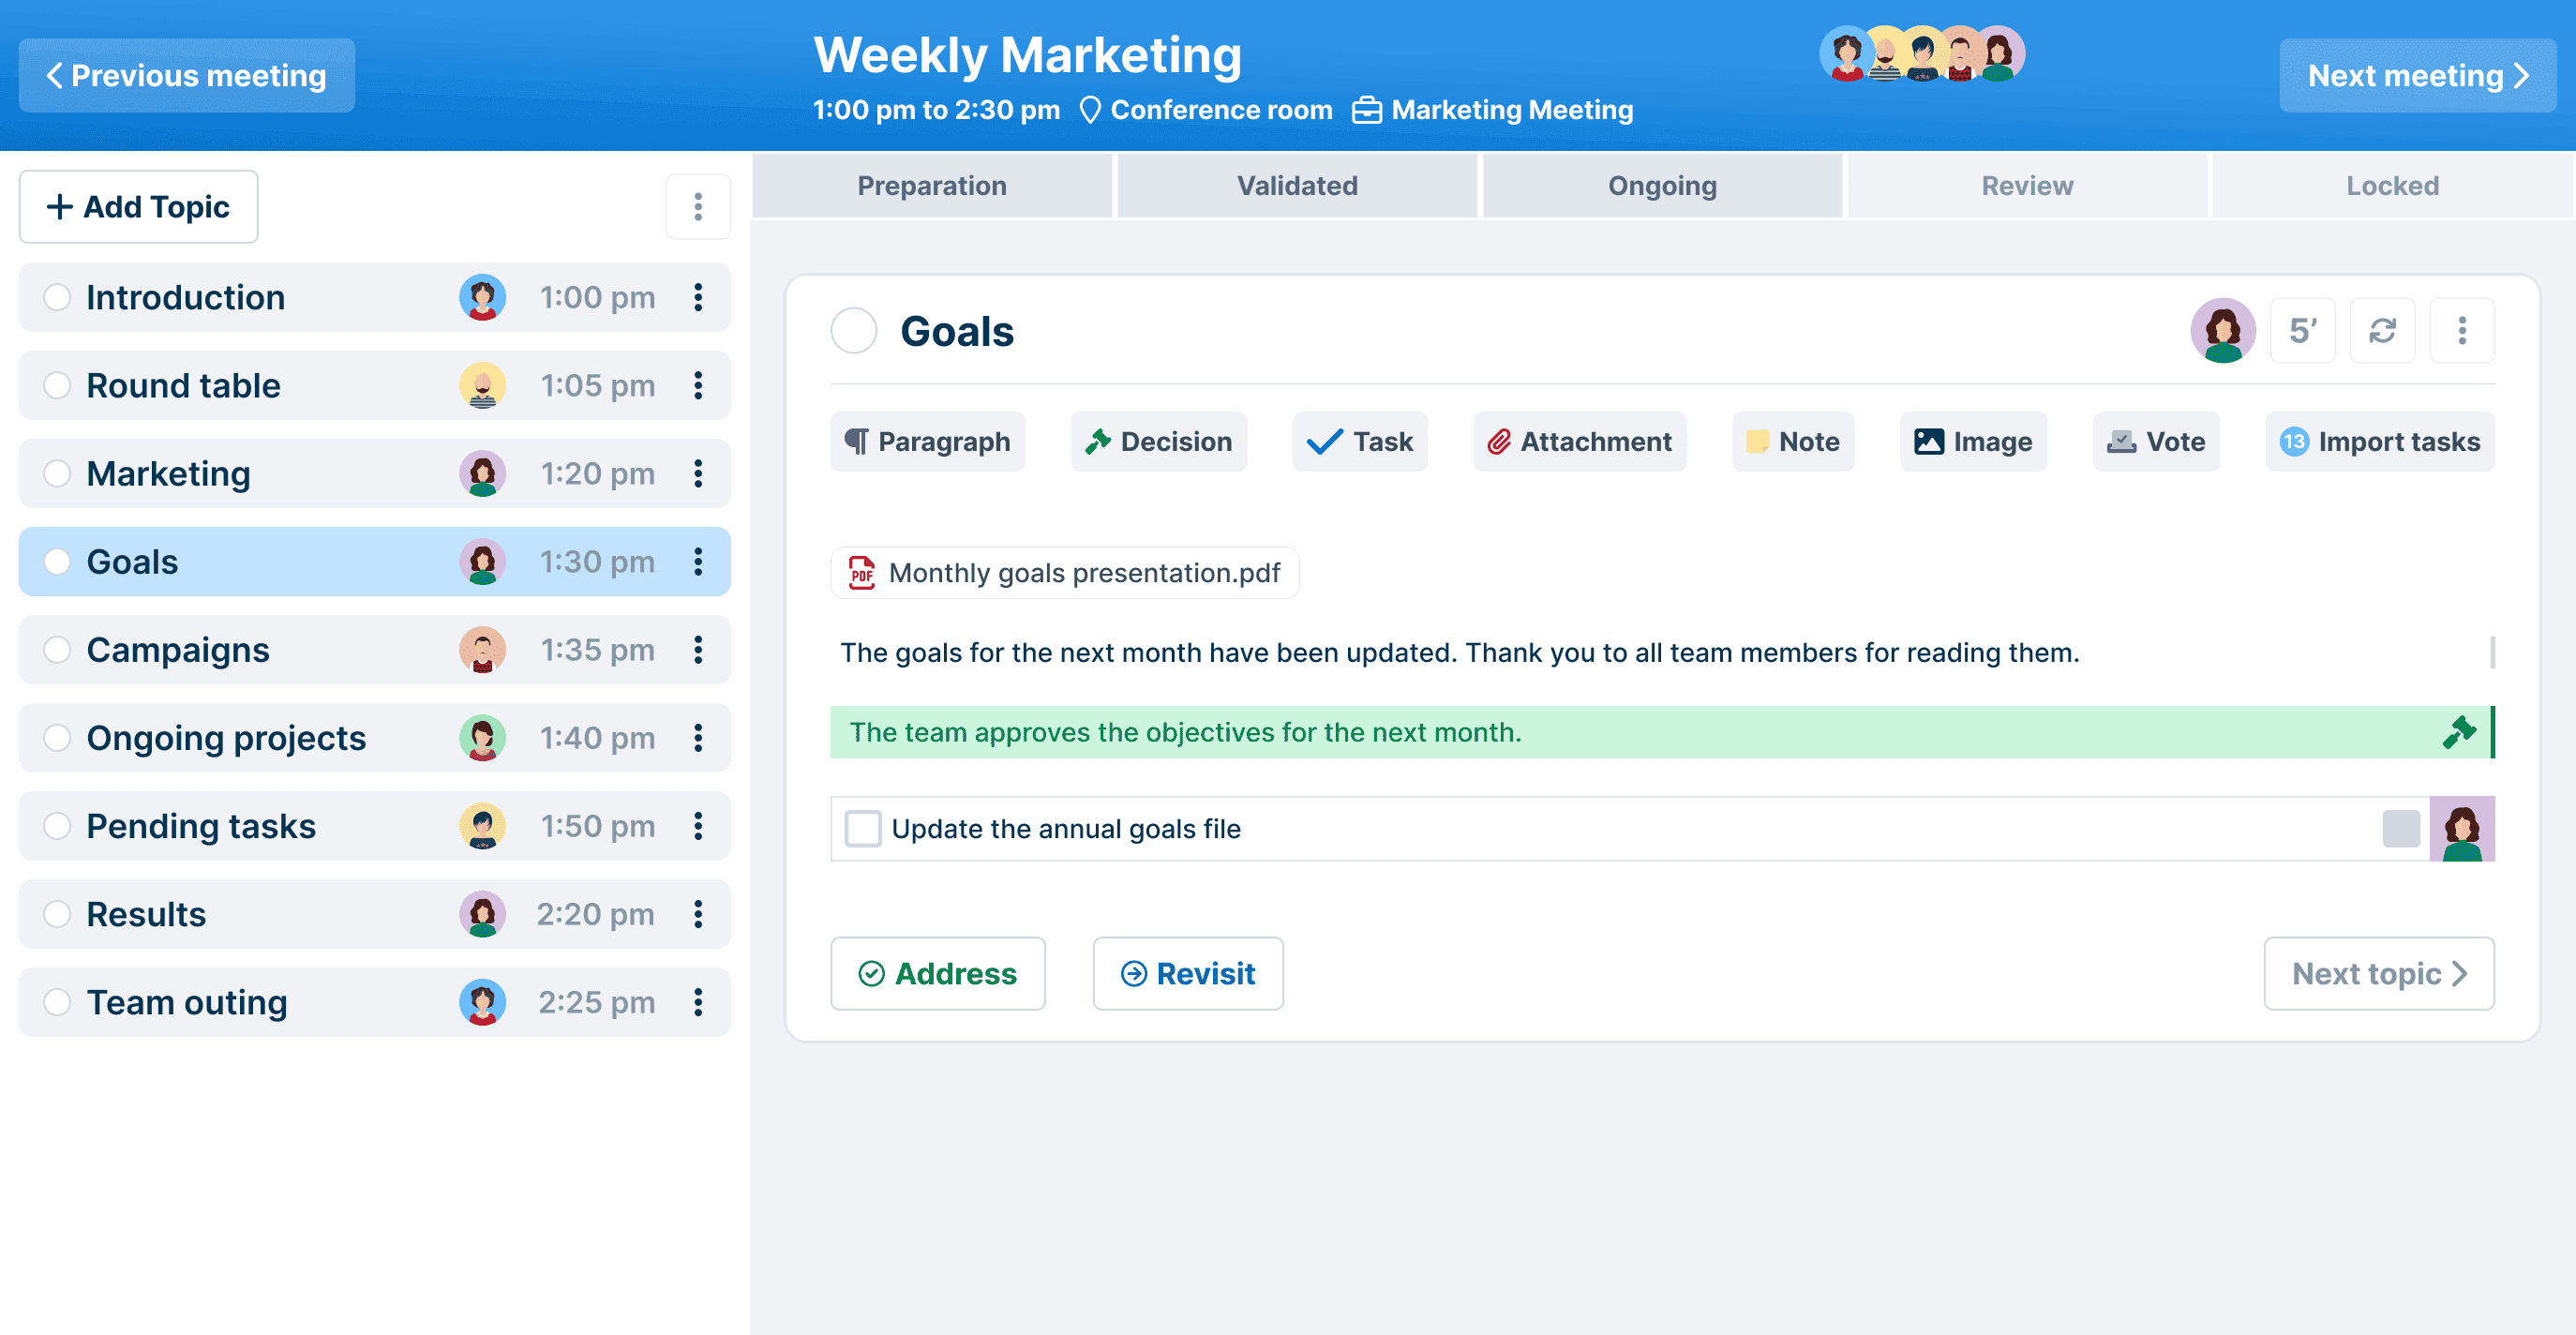The height and width of the screenshot is (1335, 2576).
Task: Insert a Paragraph block into Goals topic
Action: click(x=926, y=441)
